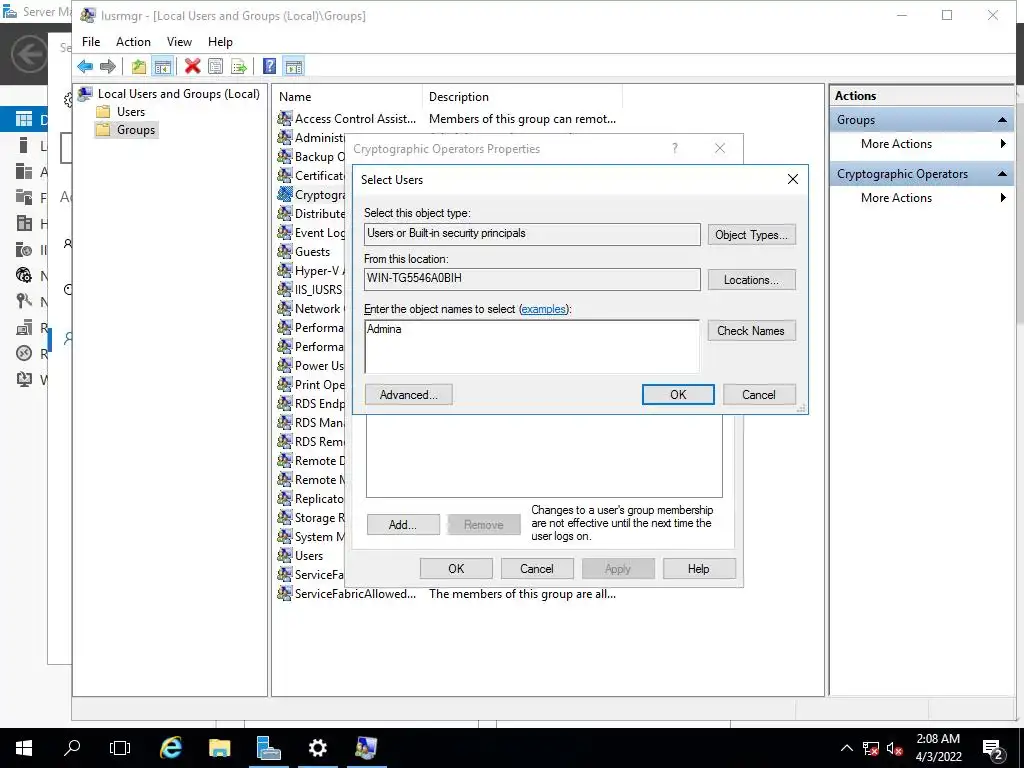Click the Forward arrow in lusrmgr toolbar
The image size is (1024, 768).
click(x=108, y=66)
